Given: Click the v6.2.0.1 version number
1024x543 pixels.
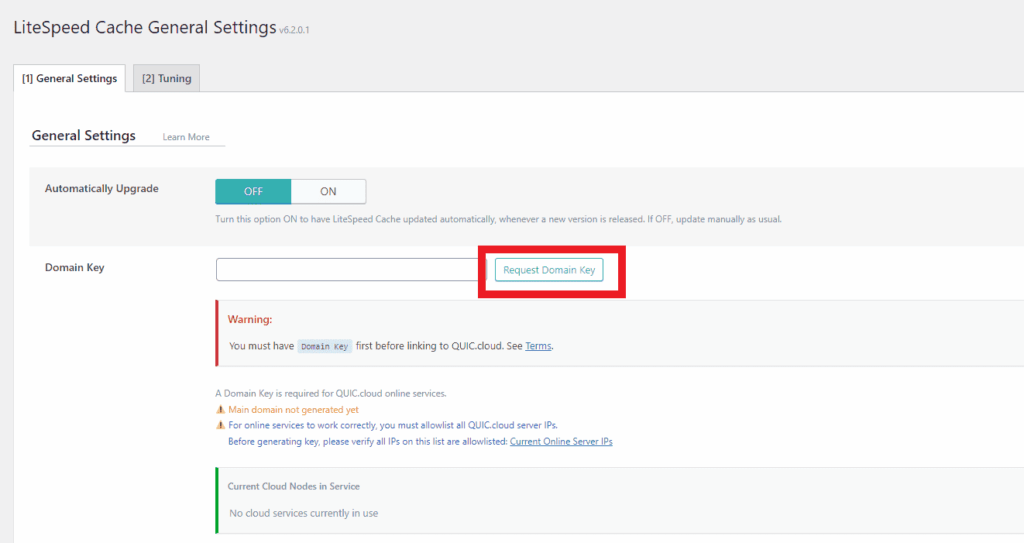Looking at the screenshot, I should pyautogui.click(x=295, y=30).
